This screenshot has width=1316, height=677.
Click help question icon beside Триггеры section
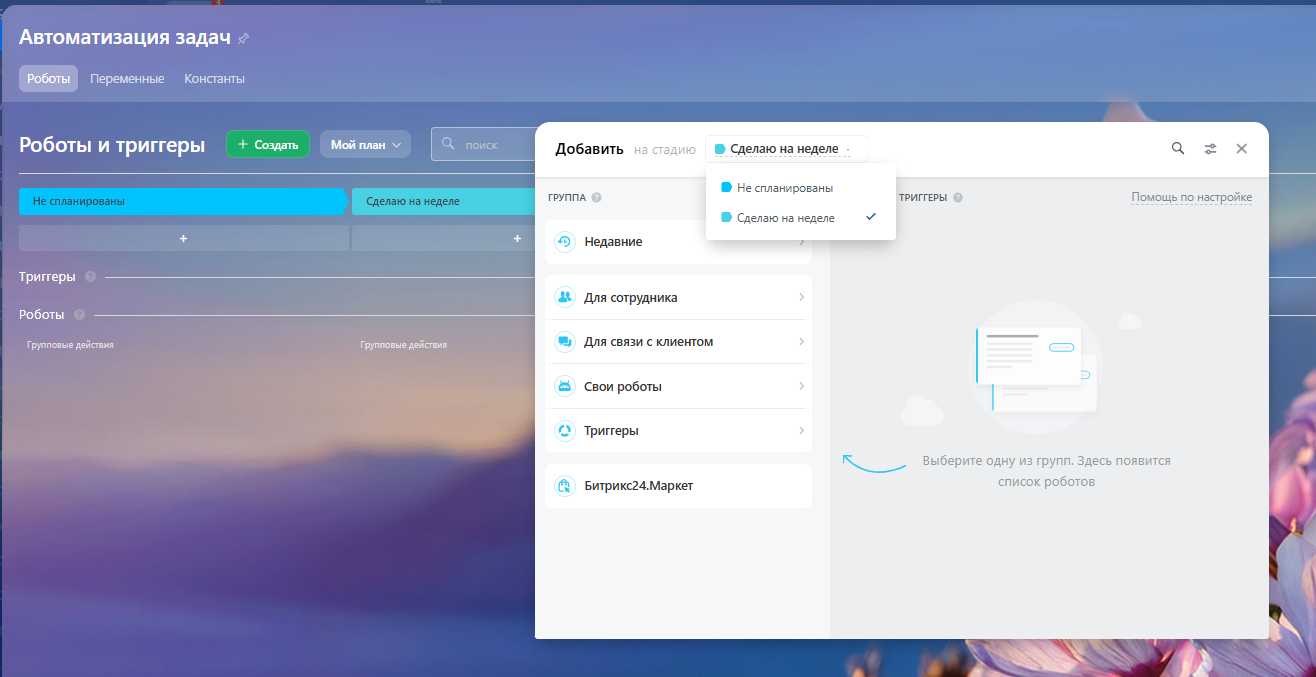point(90,277)
